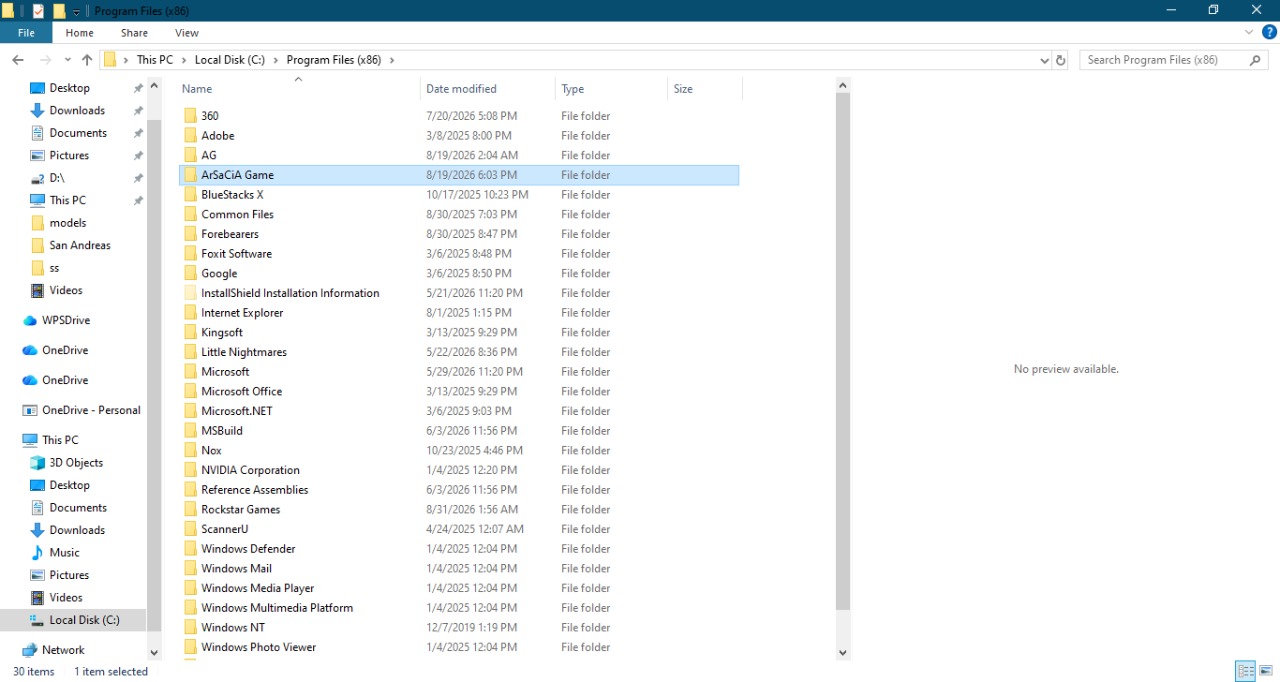Click This PC in the breadcrumb
Image resolution: width=1280 pixels, height=682 pixels.
(155, 60)
